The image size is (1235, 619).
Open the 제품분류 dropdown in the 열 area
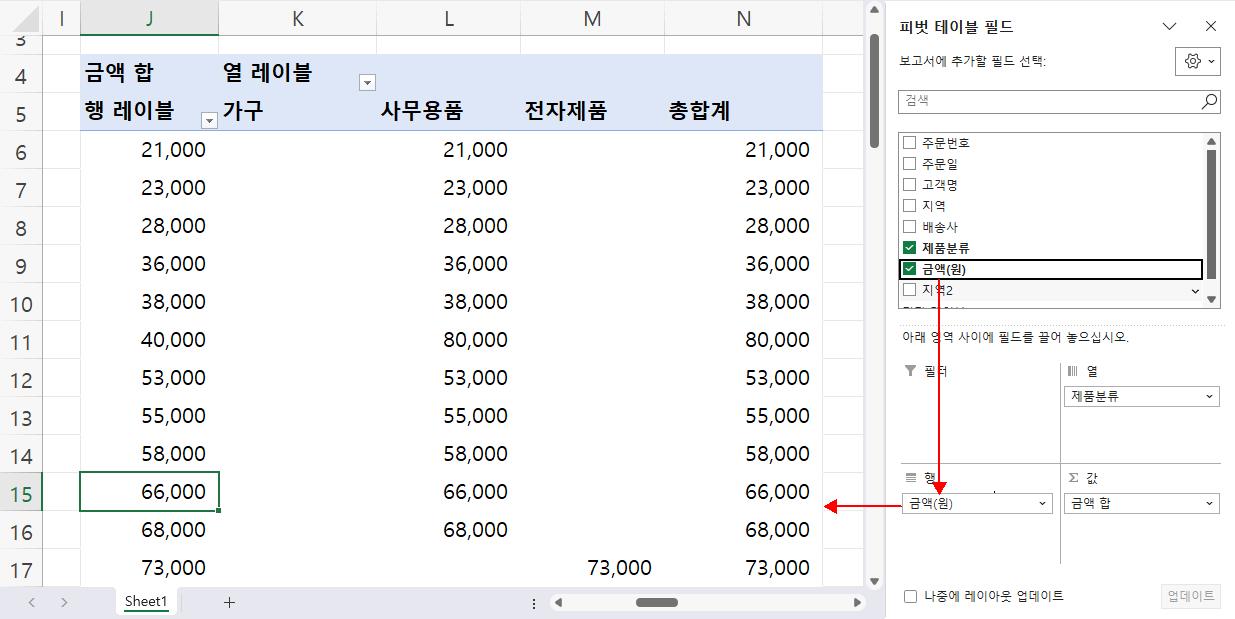tap(1211, 396)
